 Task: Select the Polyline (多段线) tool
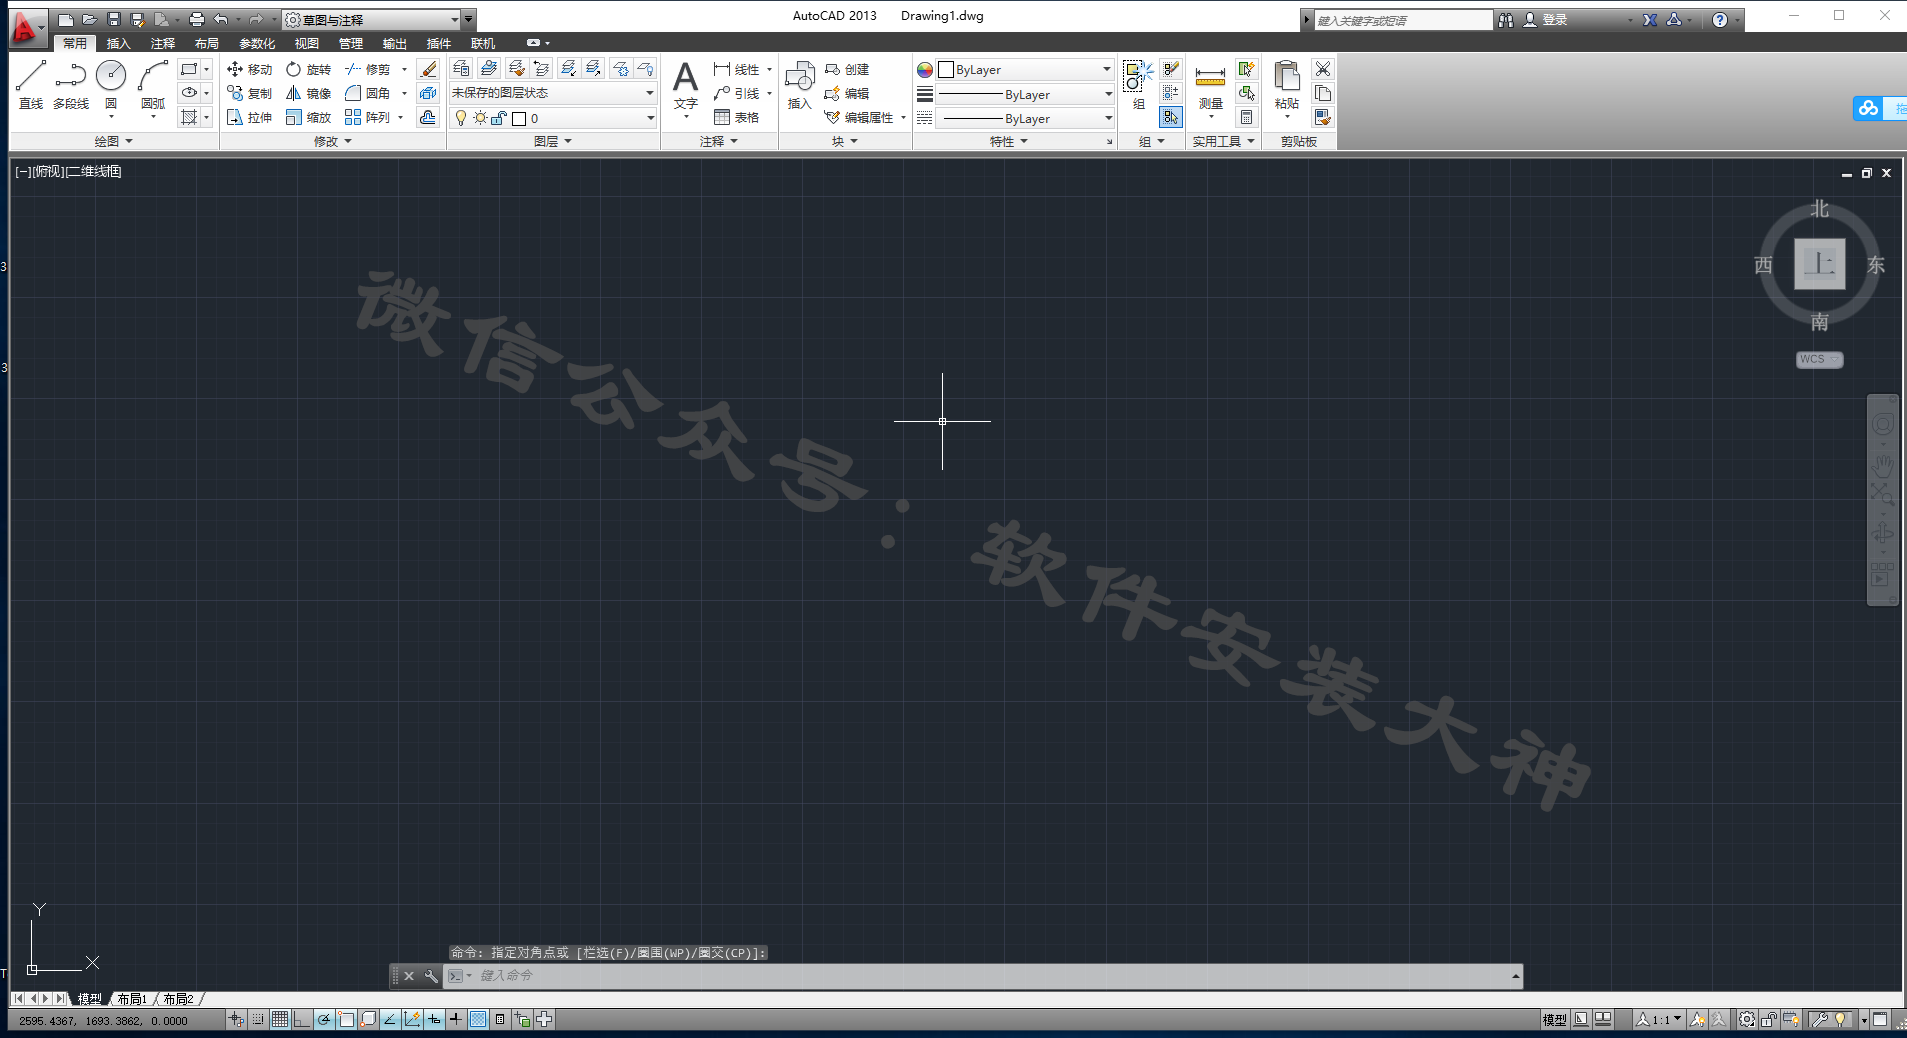click(x=71, y=84)
